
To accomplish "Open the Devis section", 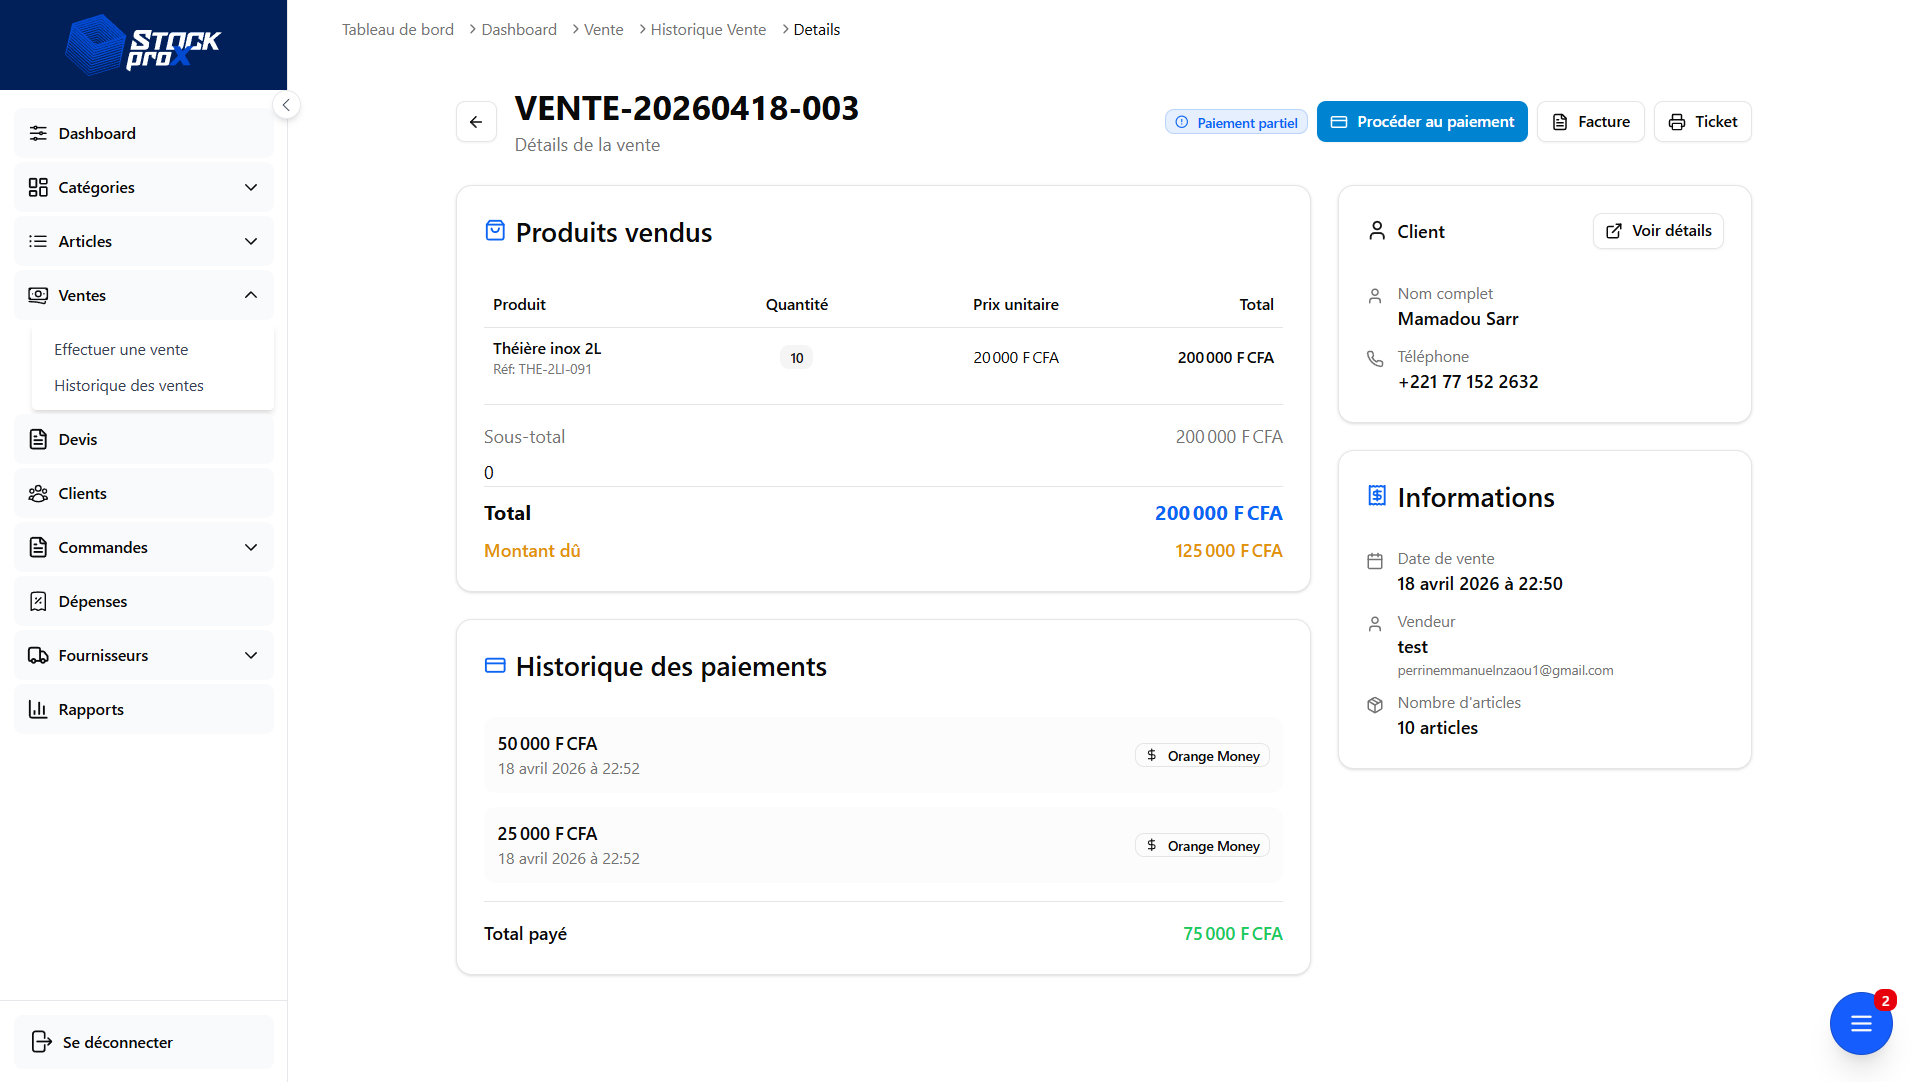I will [143, 439].
